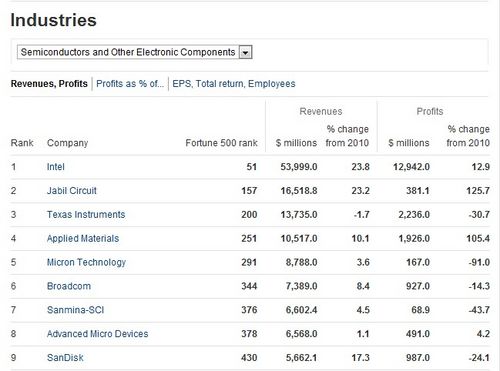Click the Profits % change from 2010 header
Viewport: 500px width, 371px height.
(x=468, y=136)
